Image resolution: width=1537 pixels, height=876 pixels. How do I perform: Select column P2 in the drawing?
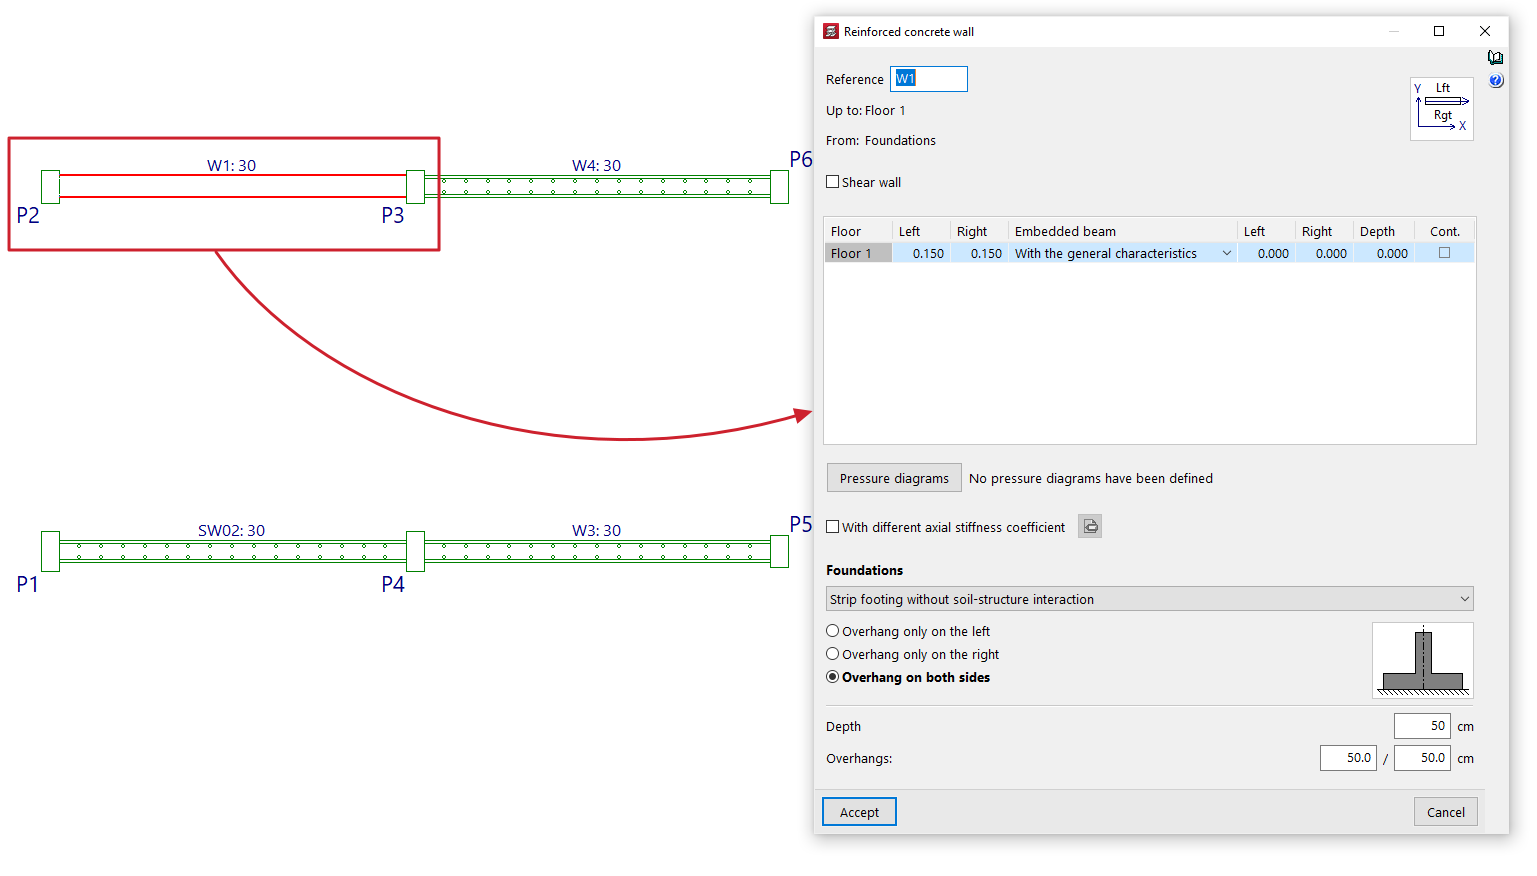(50, 187)
